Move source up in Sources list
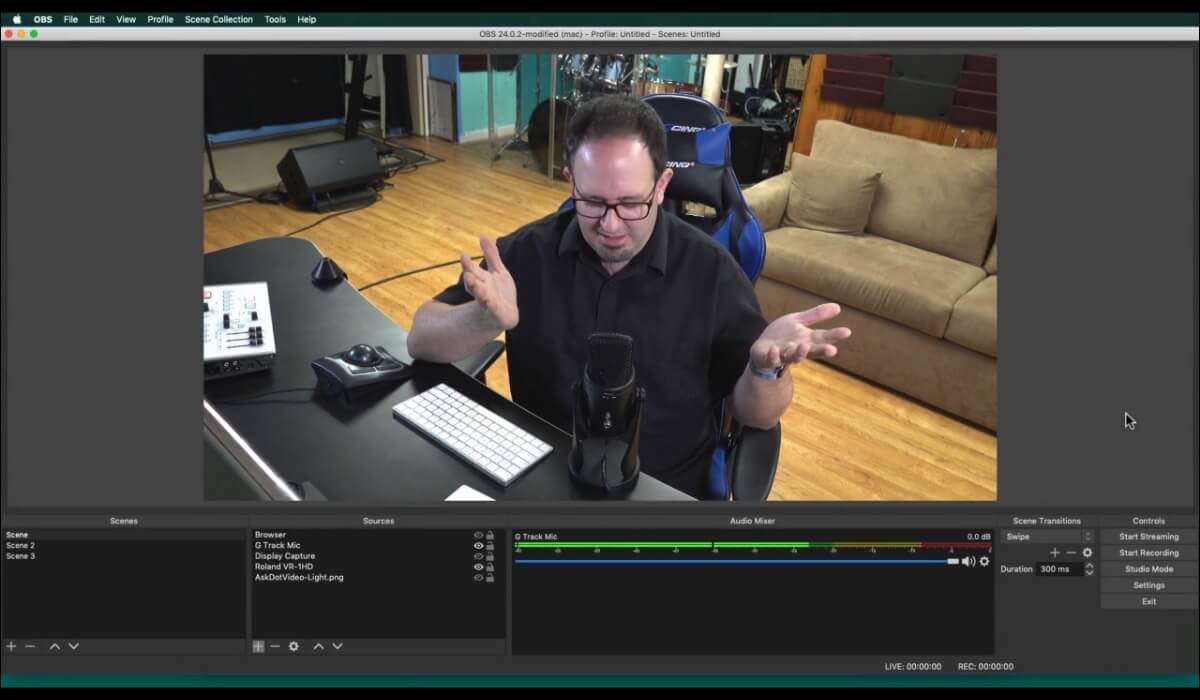The height and width of the screenshot is (700, 1200). [x=319, y=647]
